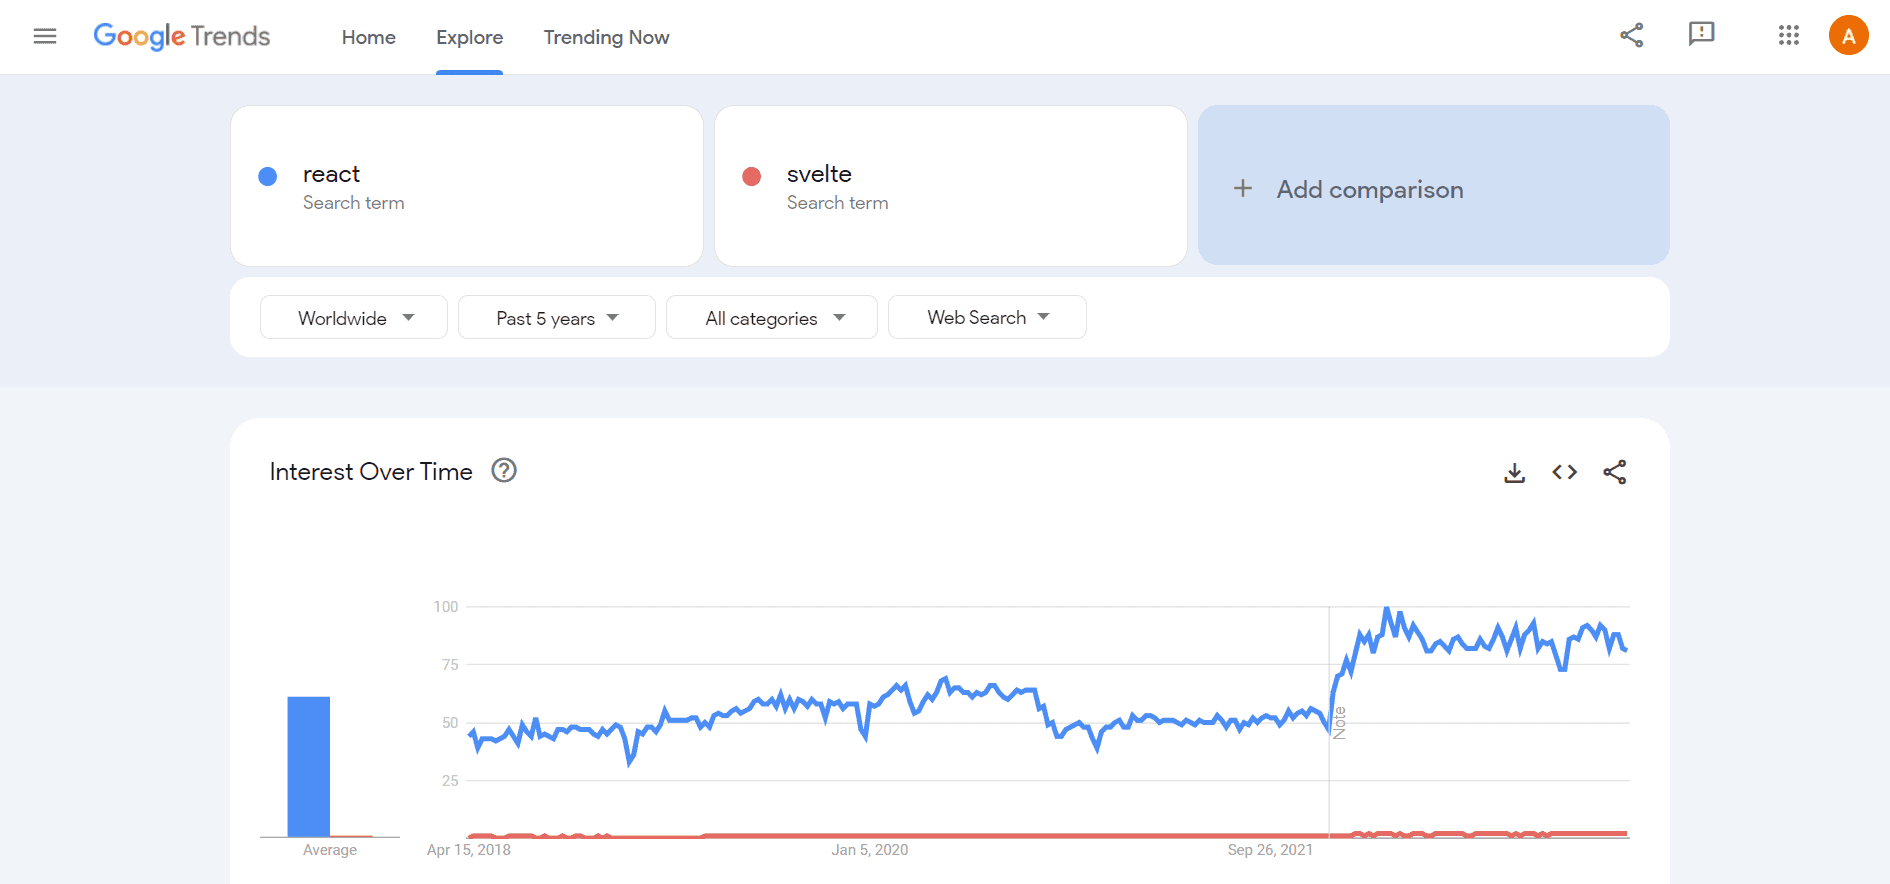Click the blue color dot beside react
Screen dimensions: 1890x884
pos(267,176)
